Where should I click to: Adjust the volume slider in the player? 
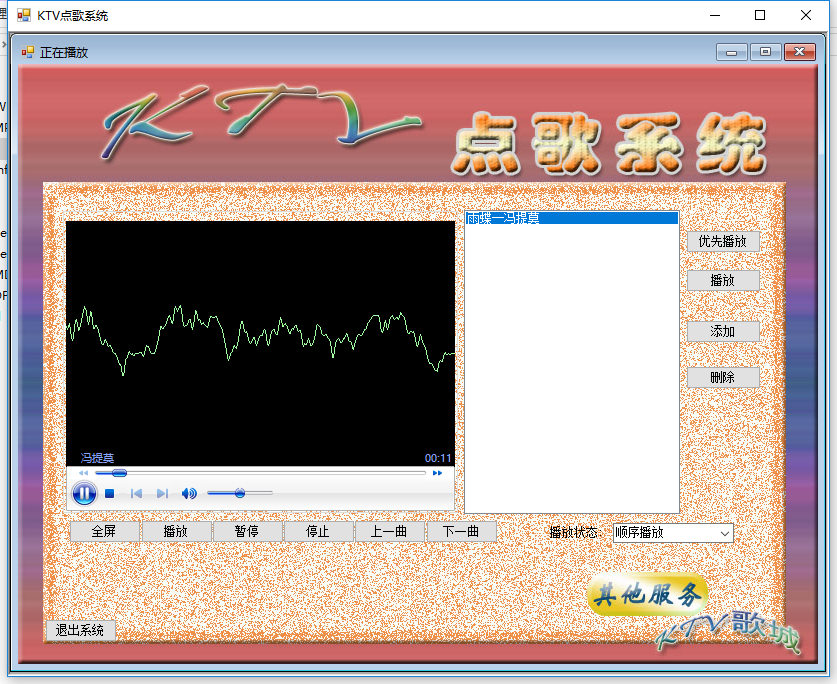pyautogui.click(x=240, y=493)
